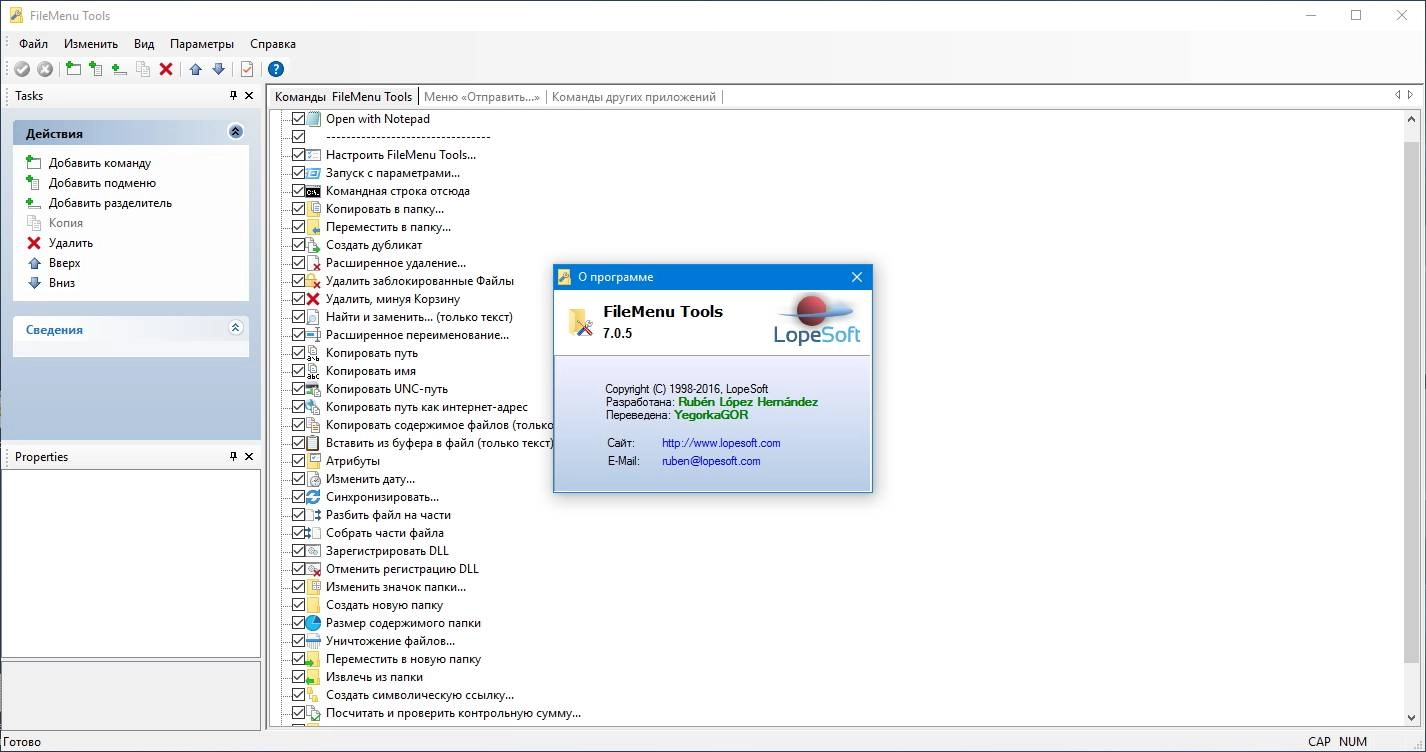Image resolution: width=1426 pixels, height=752 pixels.
Task: Open the 'Вид' menu
Action: click(x=144, y=44)
